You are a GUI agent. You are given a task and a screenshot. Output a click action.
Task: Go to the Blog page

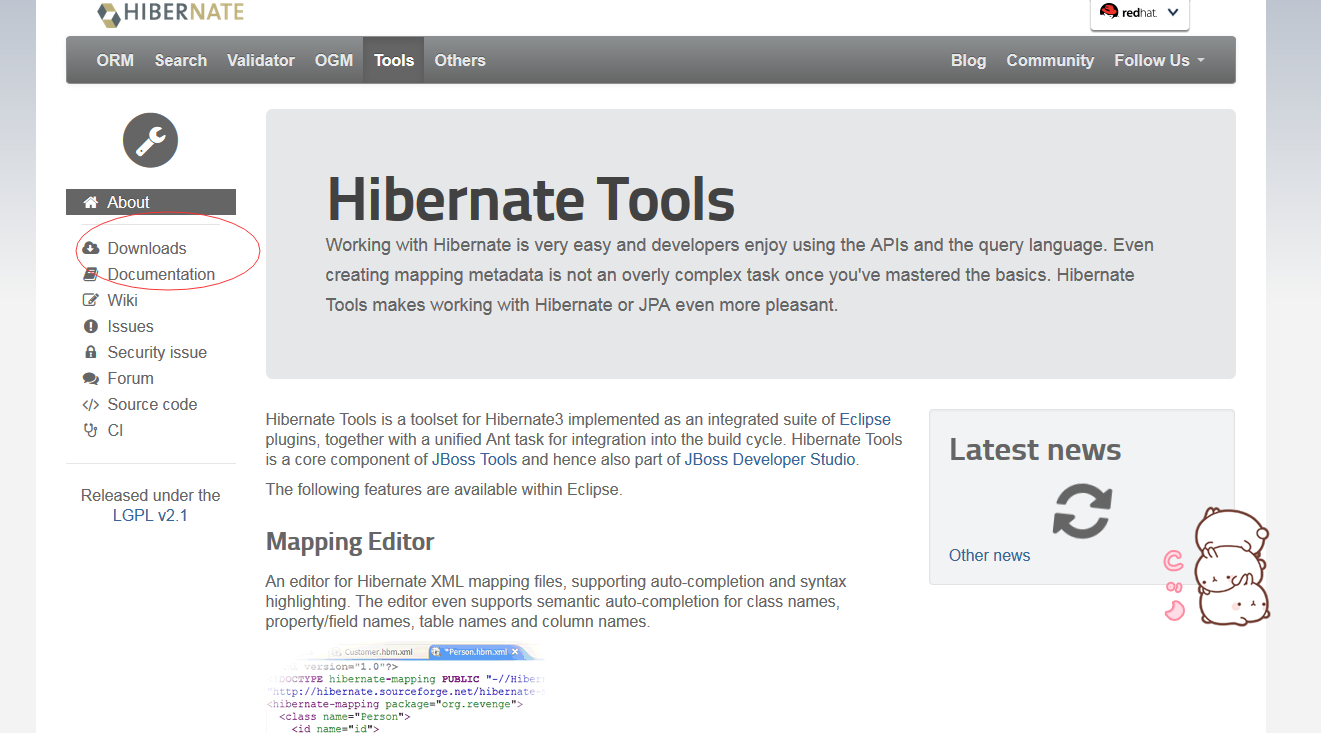[x=968, y=60]
